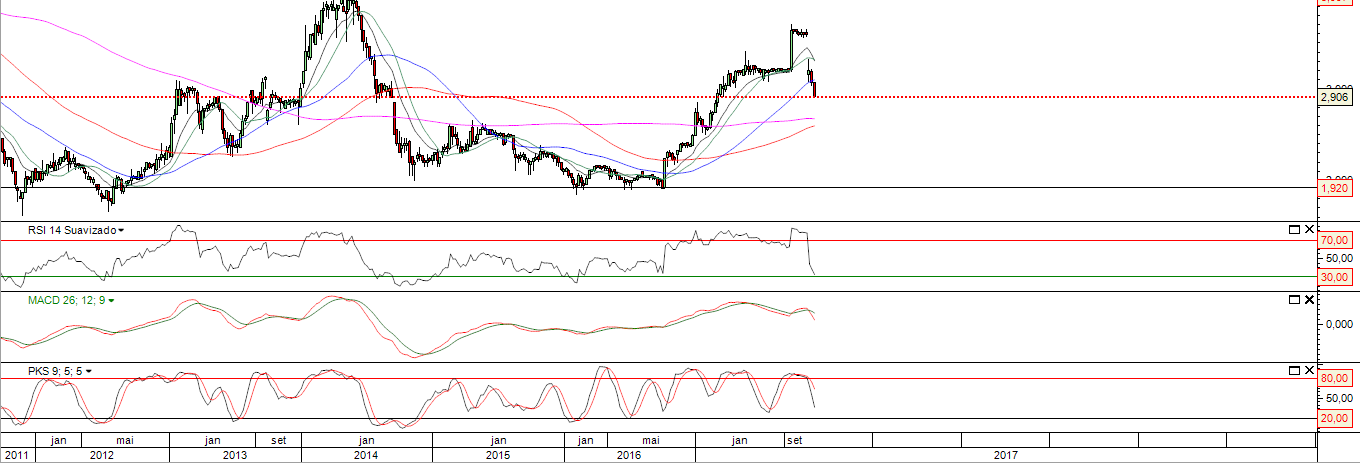
Task: Select the 2012 year segment on timeline
Action: 100,455
